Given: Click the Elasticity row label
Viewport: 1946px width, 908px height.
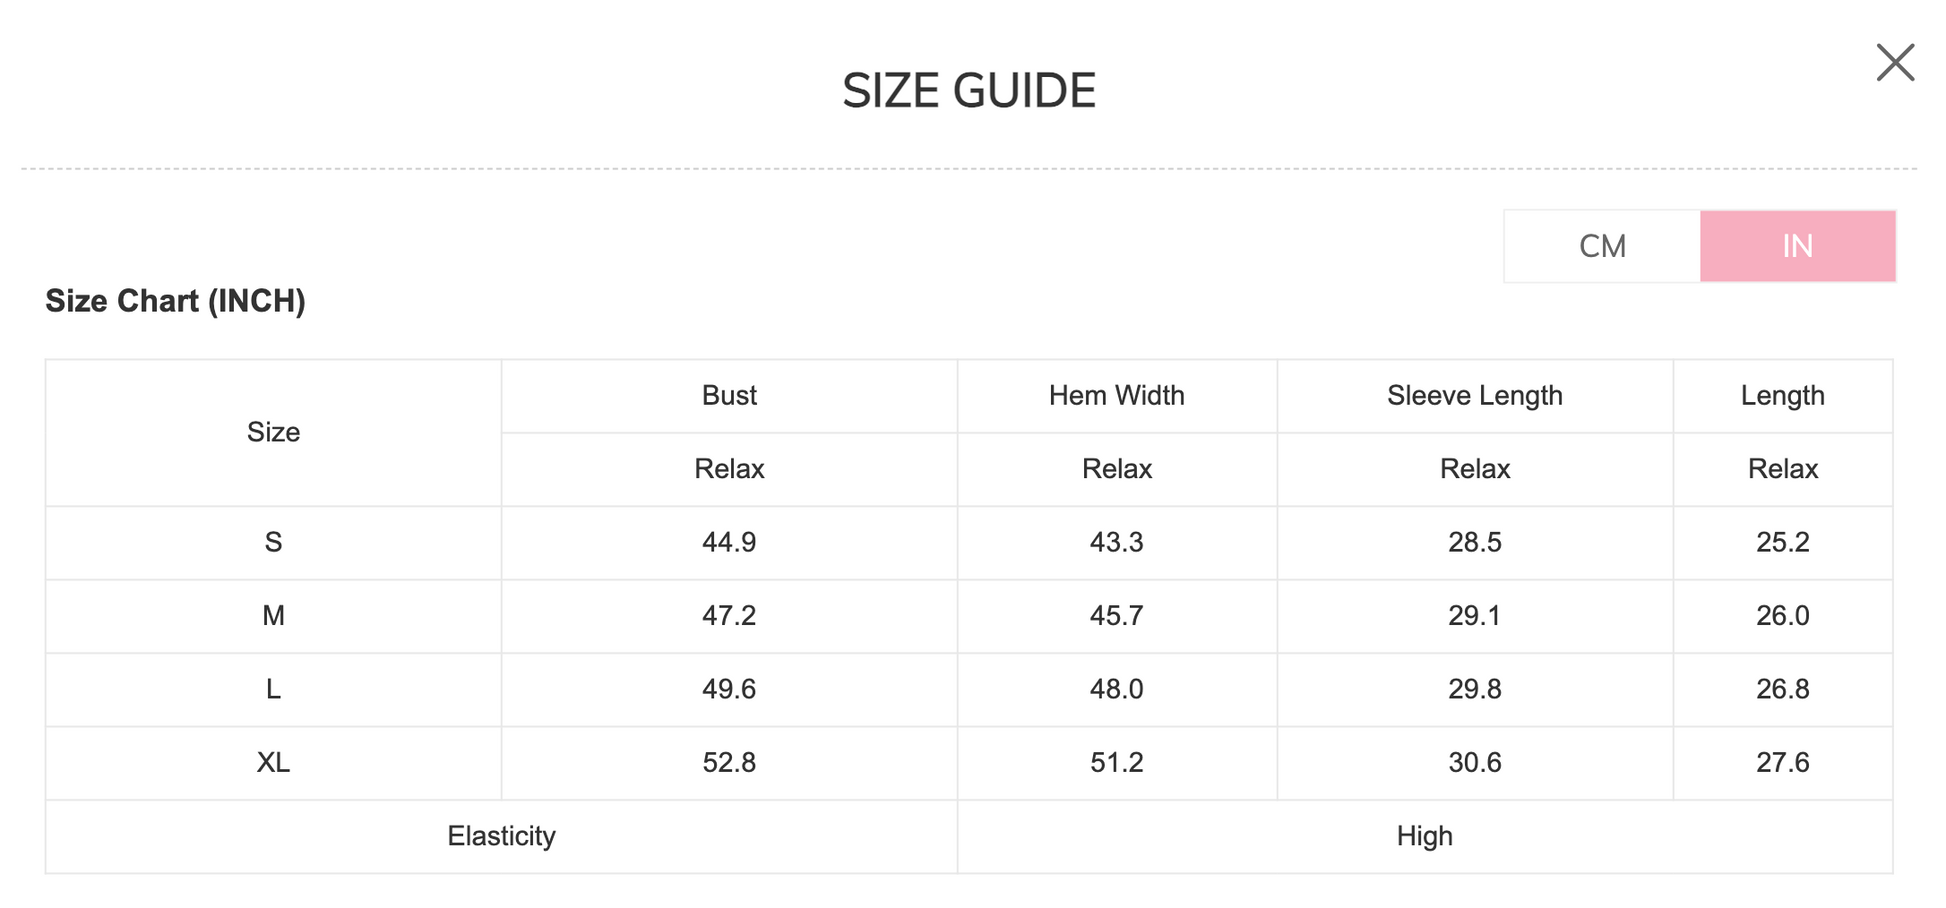Looking at the screenshot, I should (501, 836).
